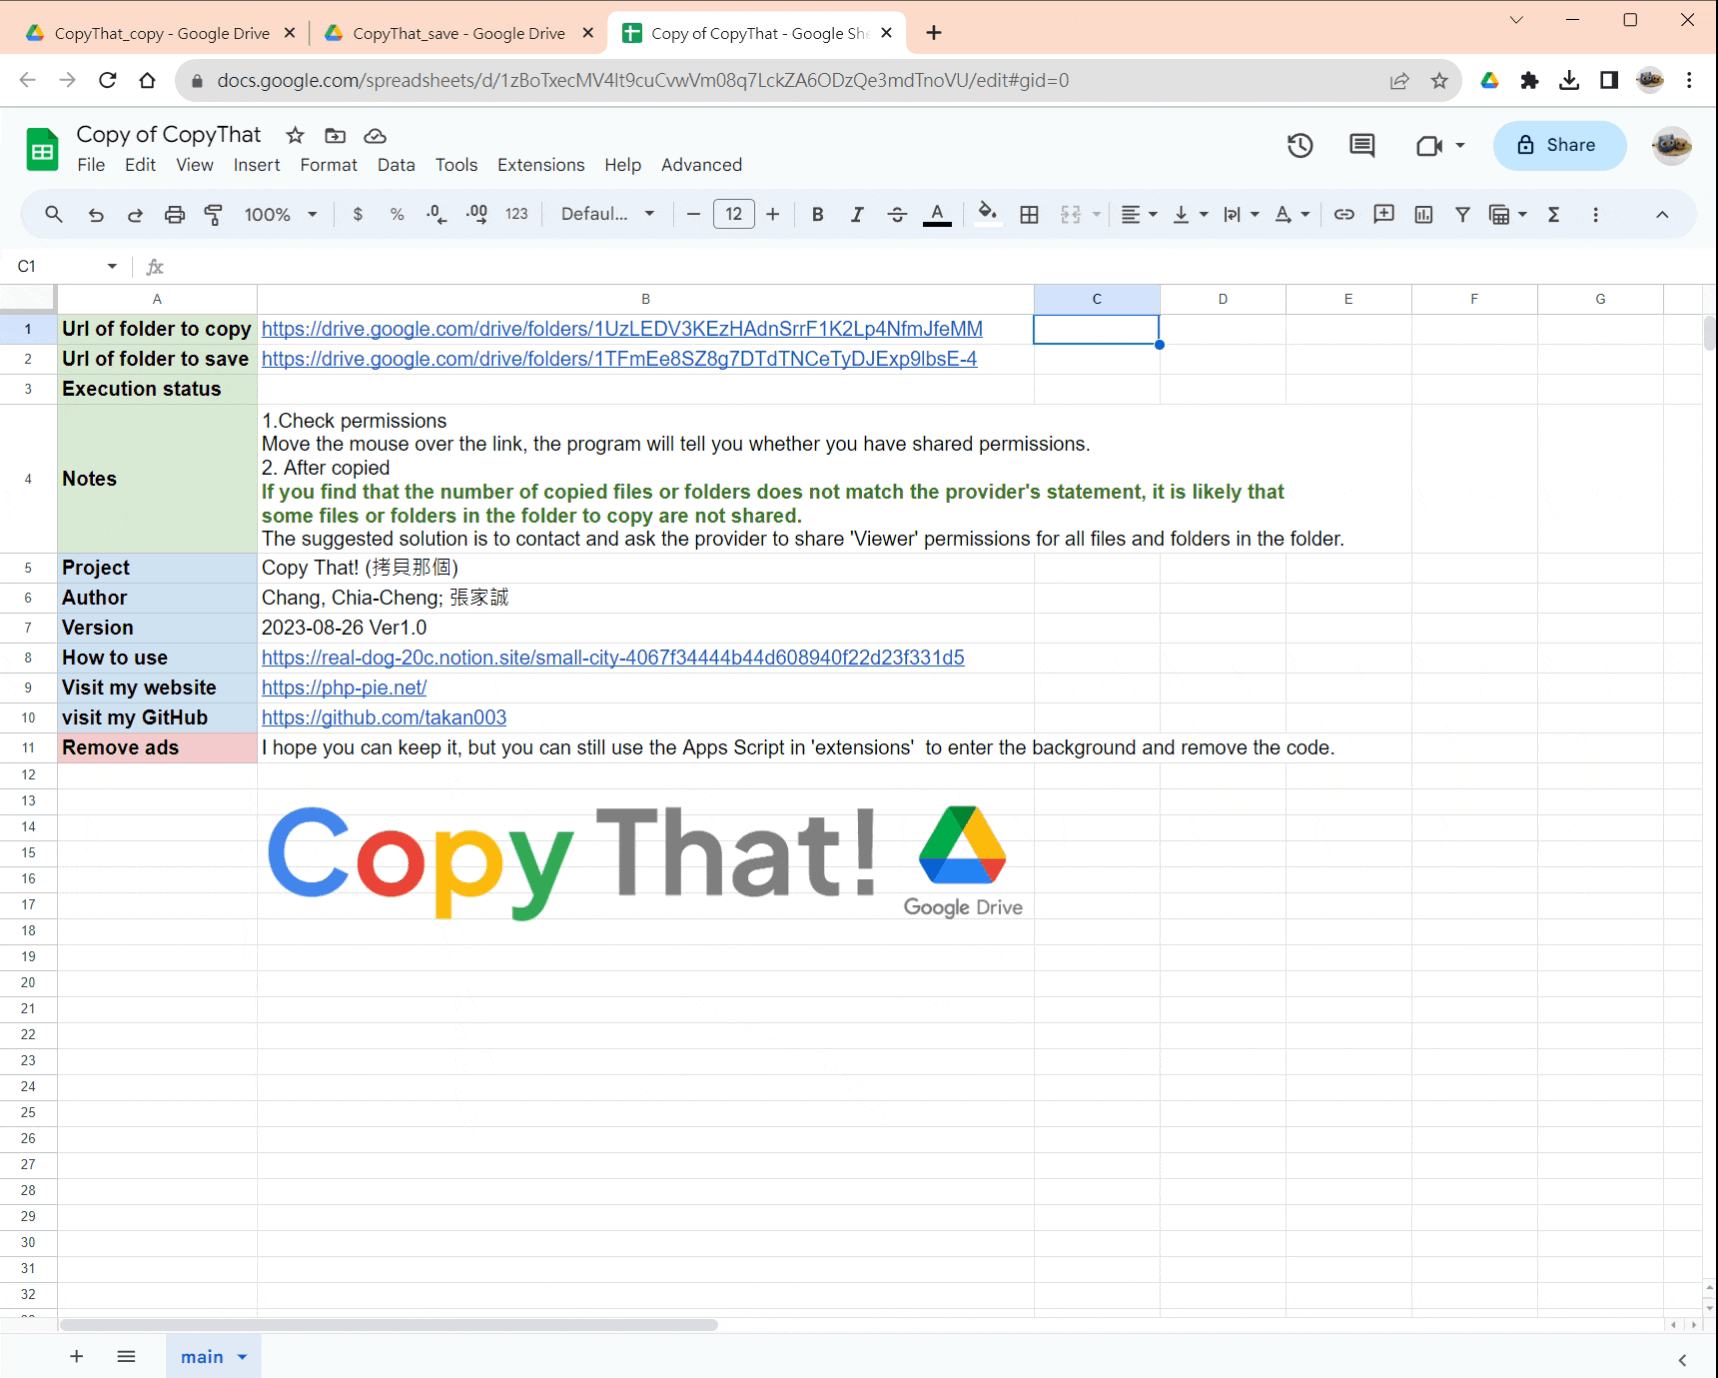Open the Edit menu
This screenshot has height=1378, width=1718.
click(x=140, y=165)
